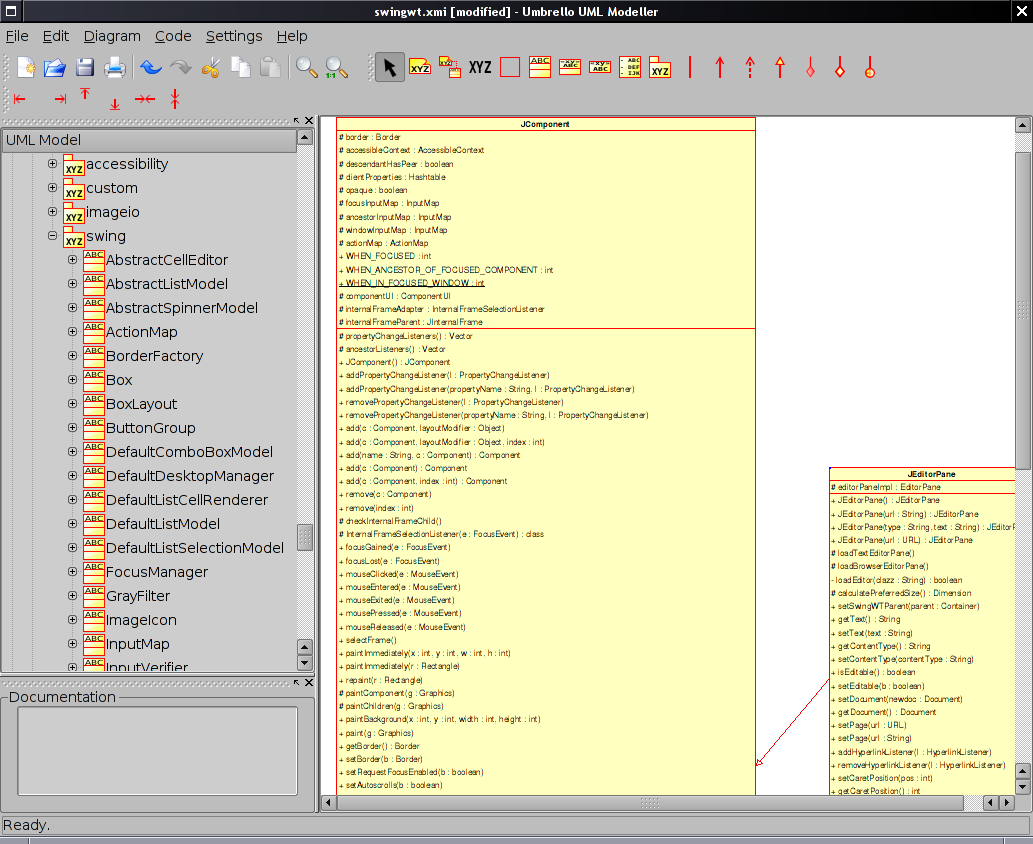
Task: Align selected widgets to the top
Action: coord(85,96)
